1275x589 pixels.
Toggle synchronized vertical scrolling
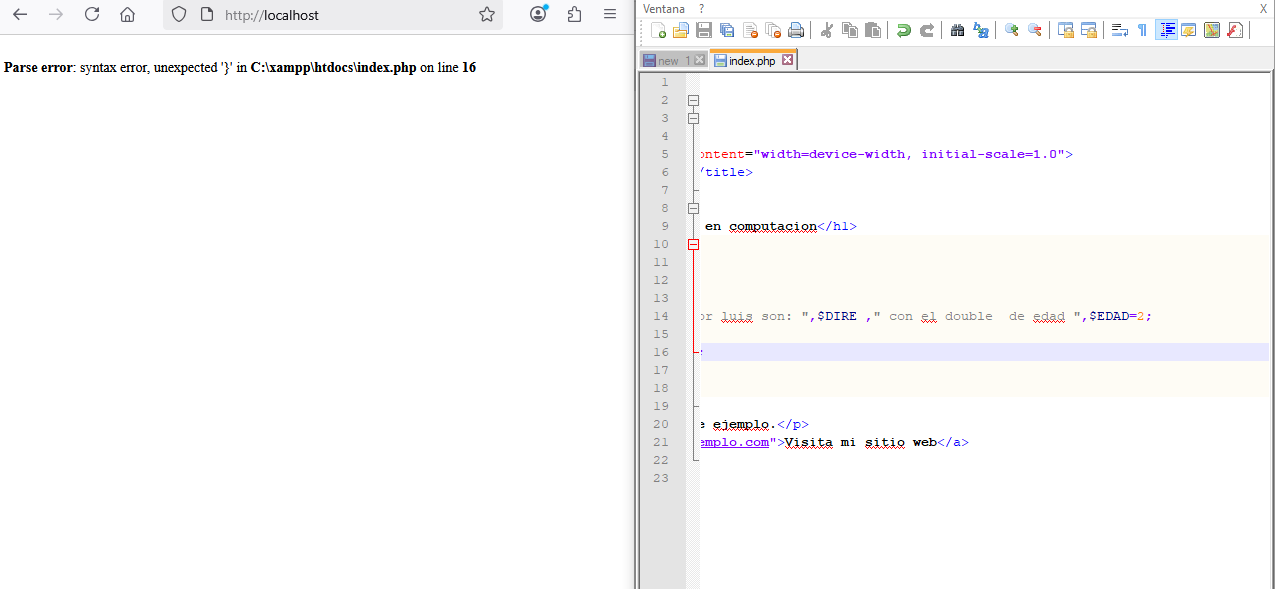click(1066, 30)
